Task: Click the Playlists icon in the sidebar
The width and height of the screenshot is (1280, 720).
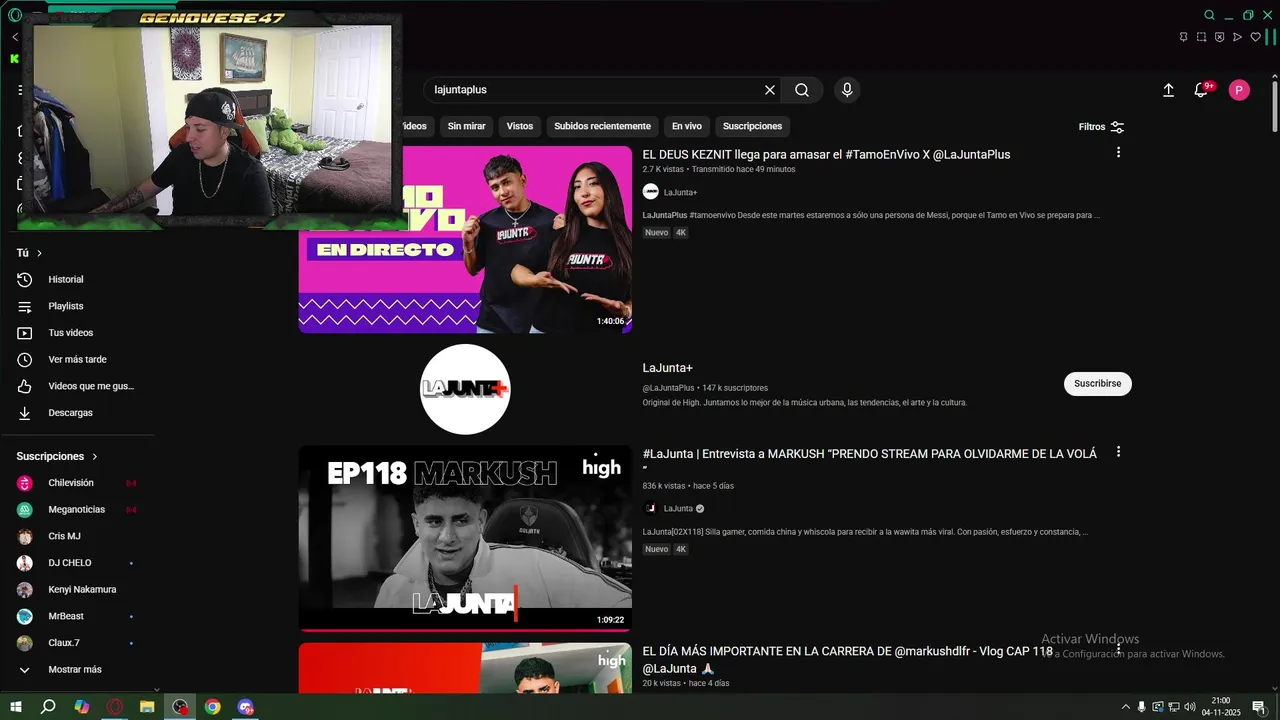Action: click(25, 306)
